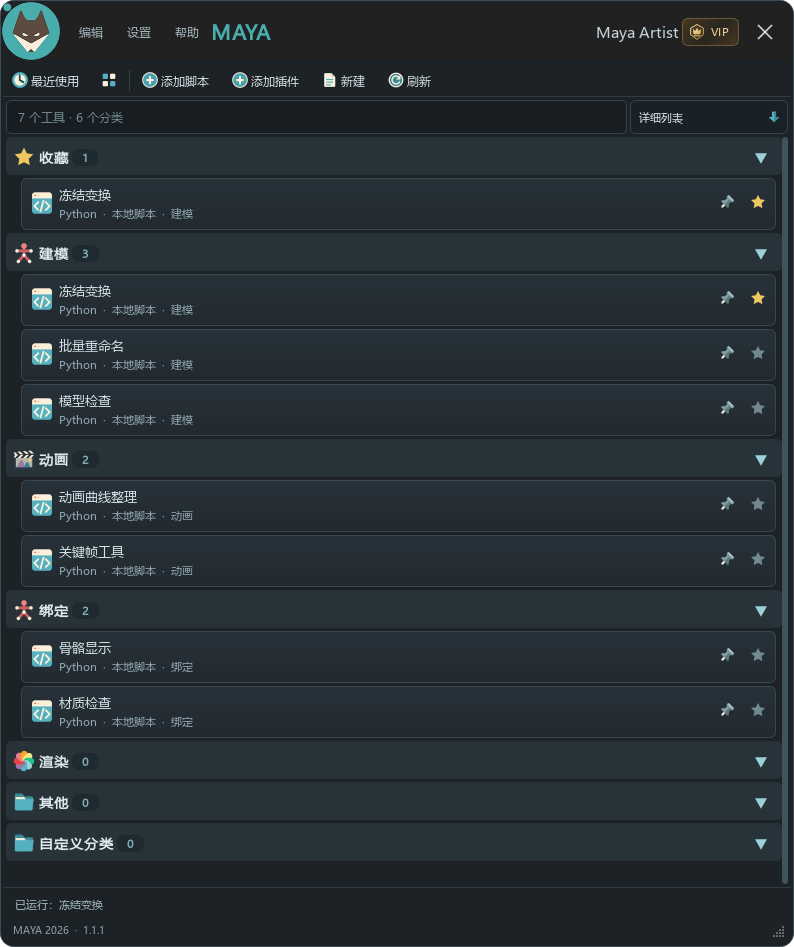794x947 pixels.
Task: Select the 骨骼显示 tool name
Action: coord(85,648)
